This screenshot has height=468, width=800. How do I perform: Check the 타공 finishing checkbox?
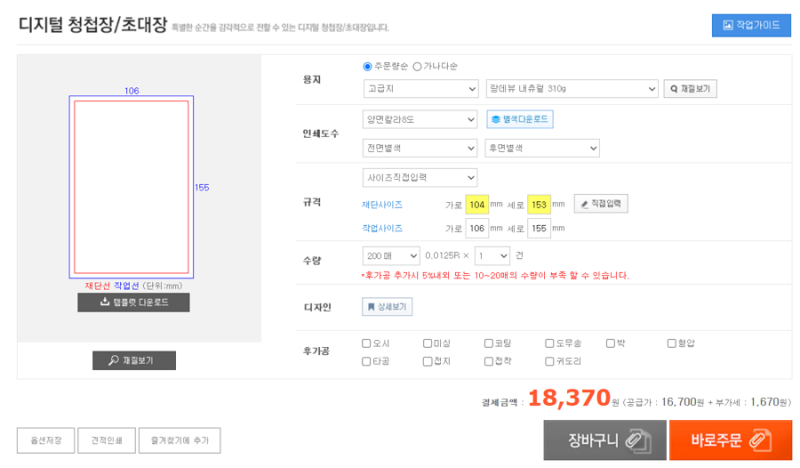(366, 361)
